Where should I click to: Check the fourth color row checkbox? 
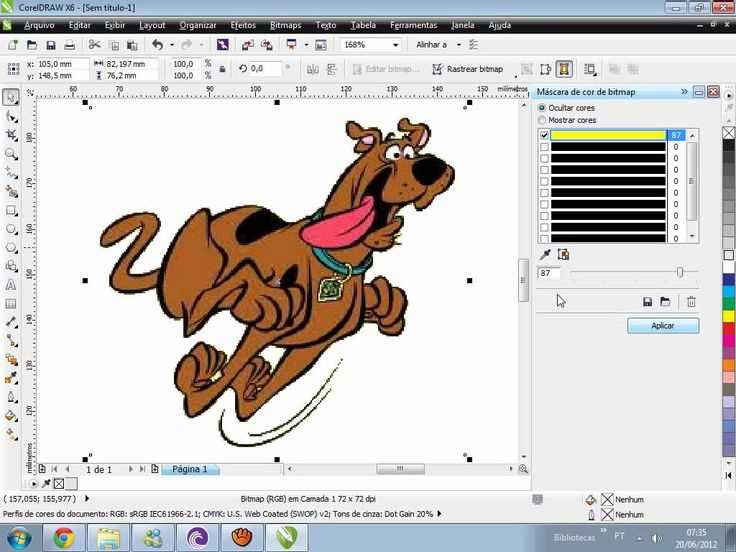point(544,170)
